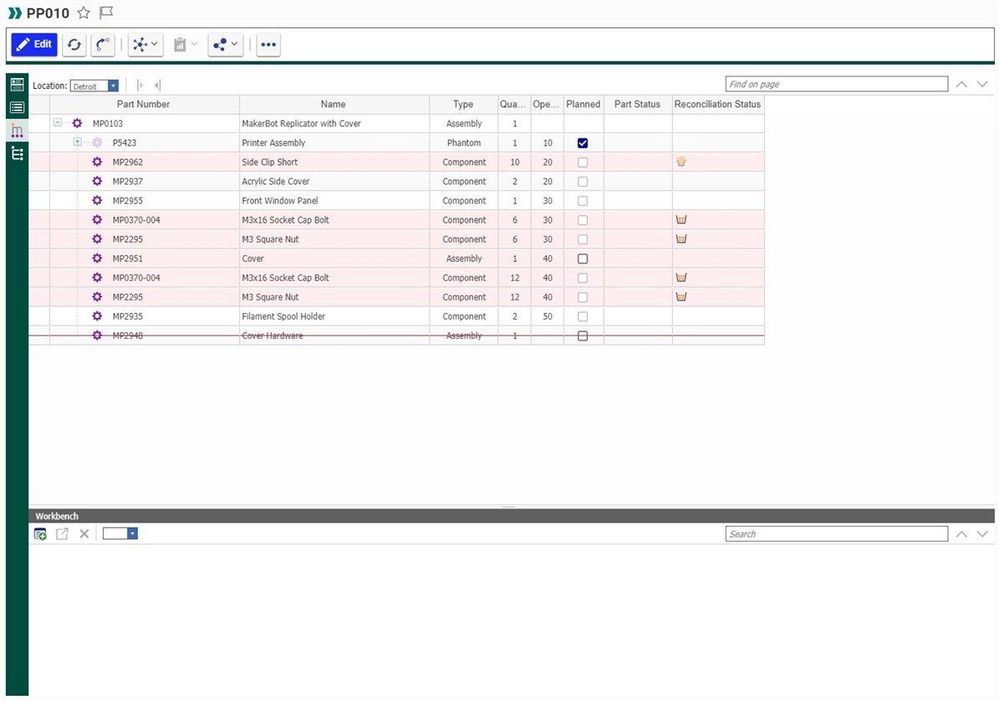Click the reconciliation status icon for MP2962

coord(681,162)
